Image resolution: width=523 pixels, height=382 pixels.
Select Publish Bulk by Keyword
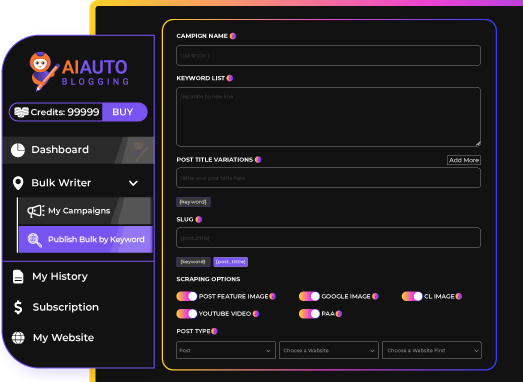tap(85, 240)
